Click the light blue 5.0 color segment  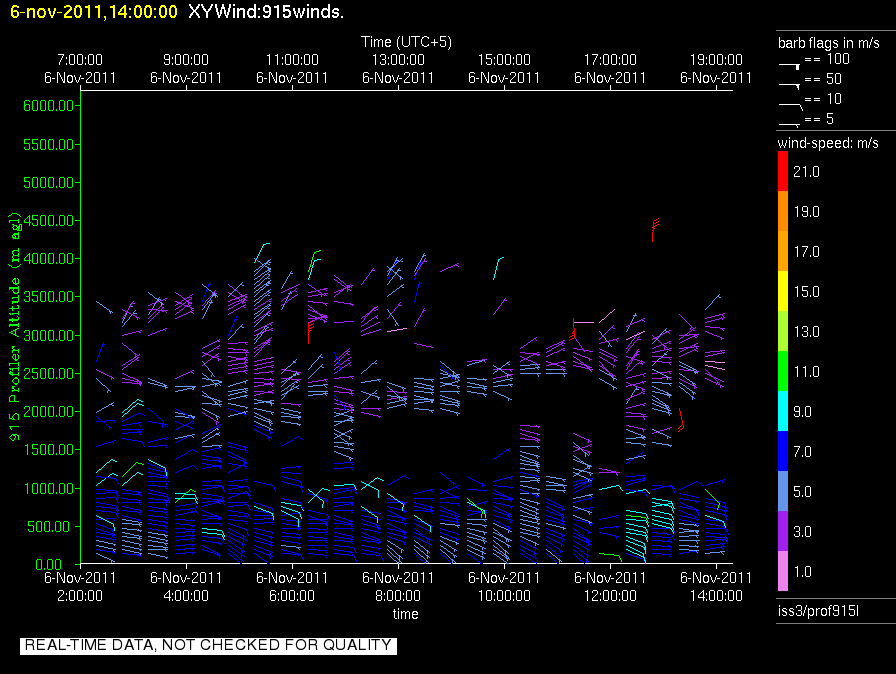pos(783,491)
